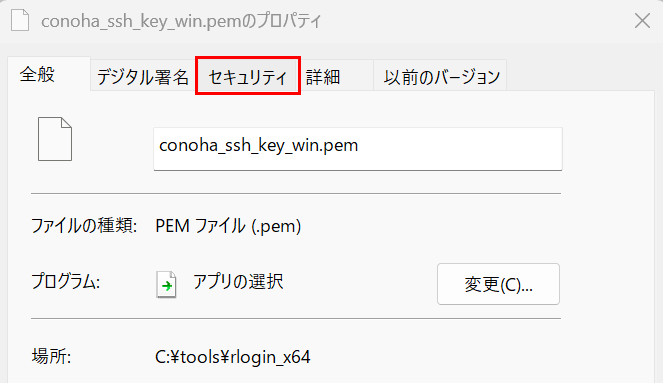Focus the conoha_ssh_key_win.pem filename field
Screen dimensions: 663x383
[x=358, y=149]
